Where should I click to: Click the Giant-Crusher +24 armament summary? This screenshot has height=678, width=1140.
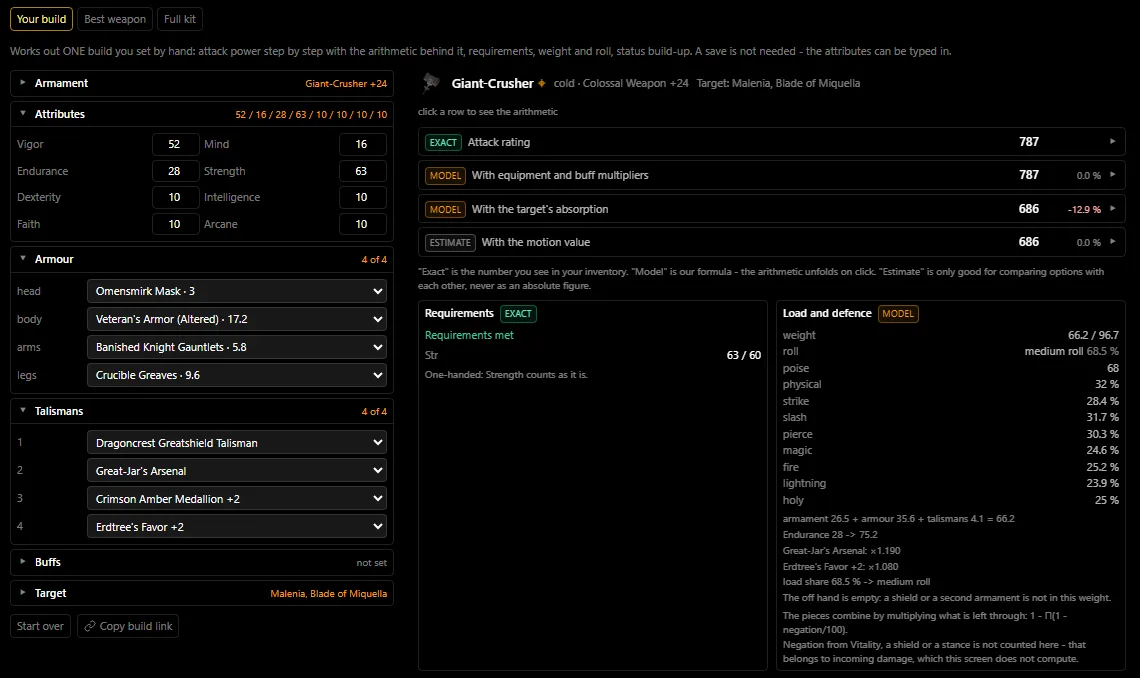(x=346, y=84)
